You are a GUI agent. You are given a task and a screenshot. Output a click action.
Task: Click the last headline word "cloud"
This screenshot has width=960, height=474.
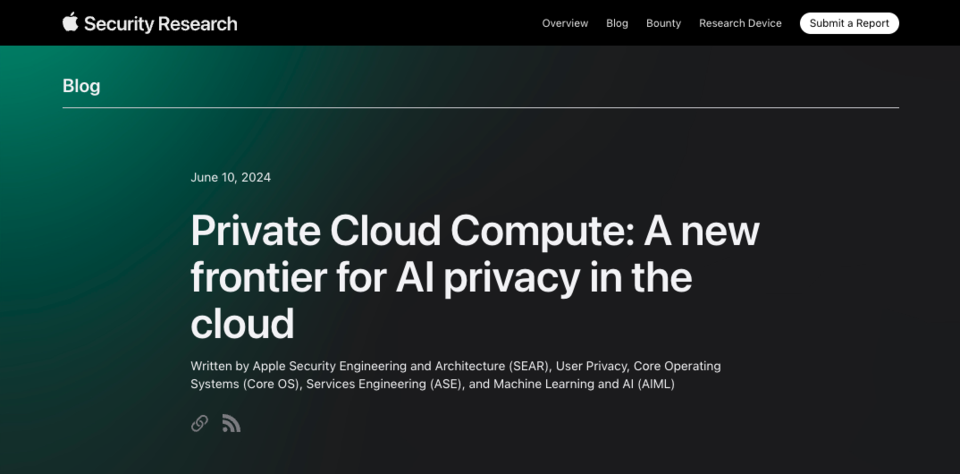242,324
